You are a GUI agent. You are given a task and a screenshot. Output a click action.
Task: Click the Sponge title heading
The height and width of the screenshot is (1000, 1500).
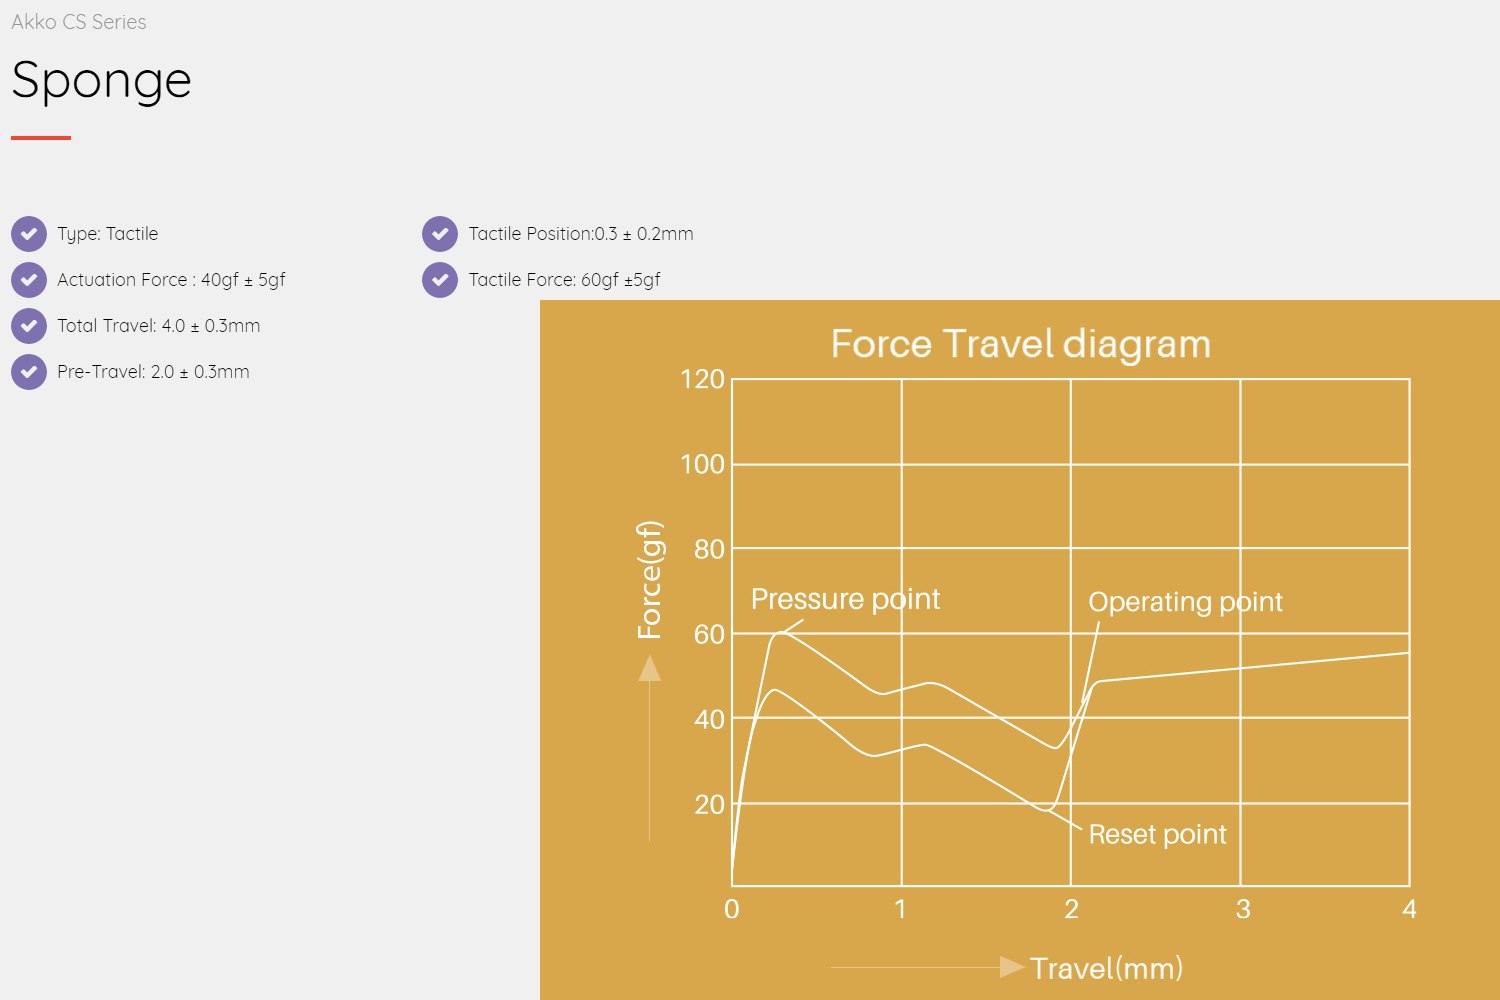(101, 80)
